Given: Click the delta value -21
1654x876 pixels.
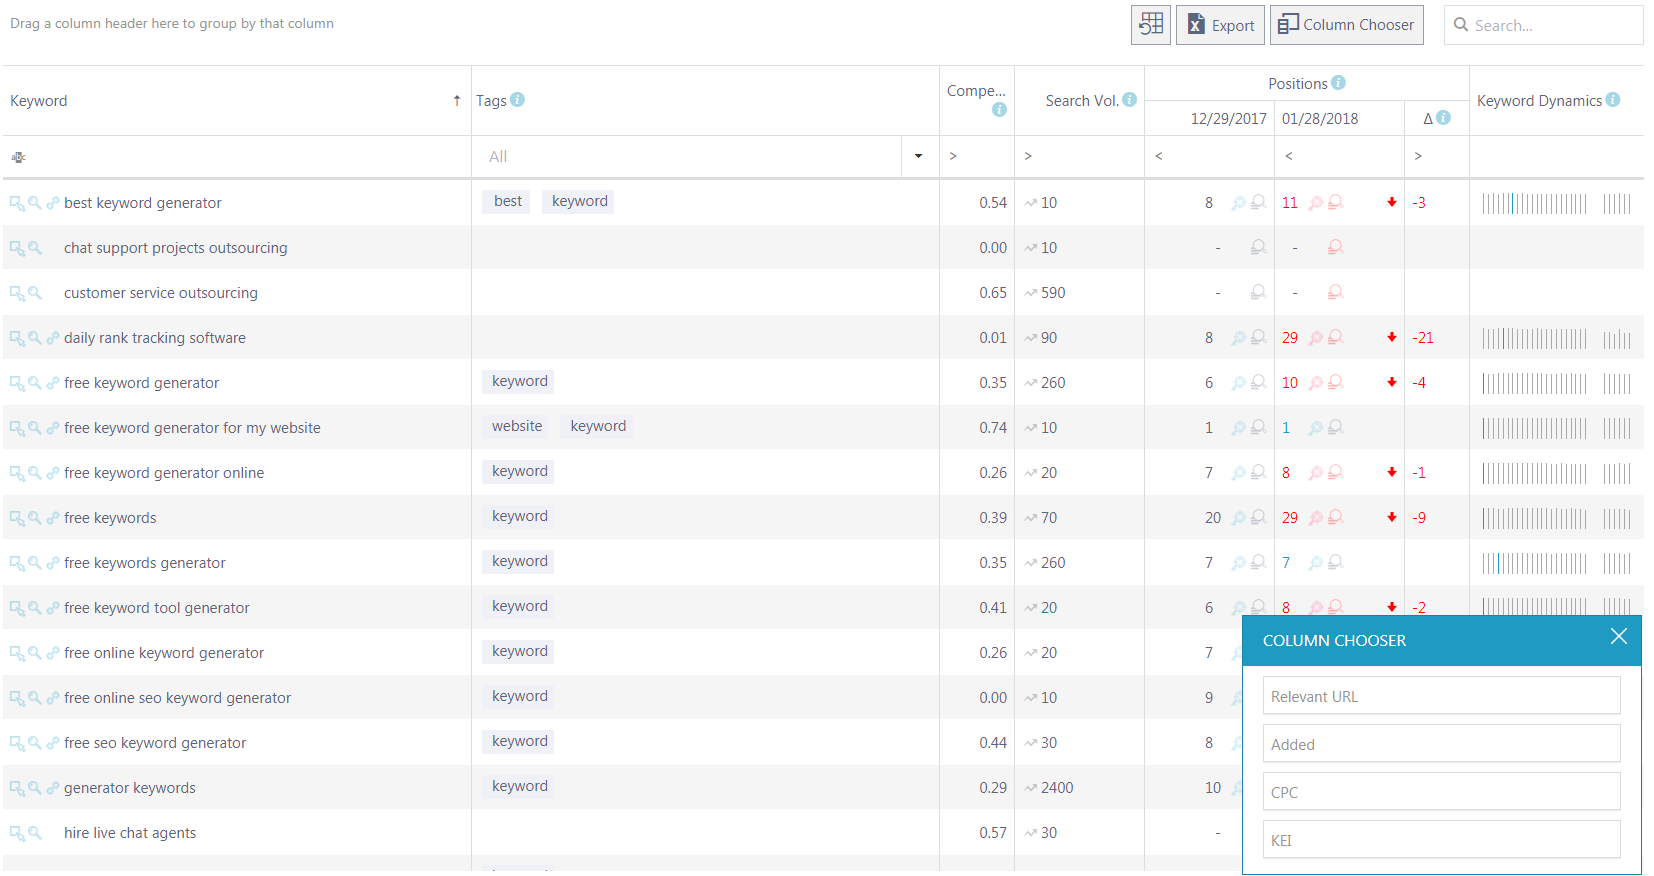Looking at the screenshot, I should [x=1423, y=338].
